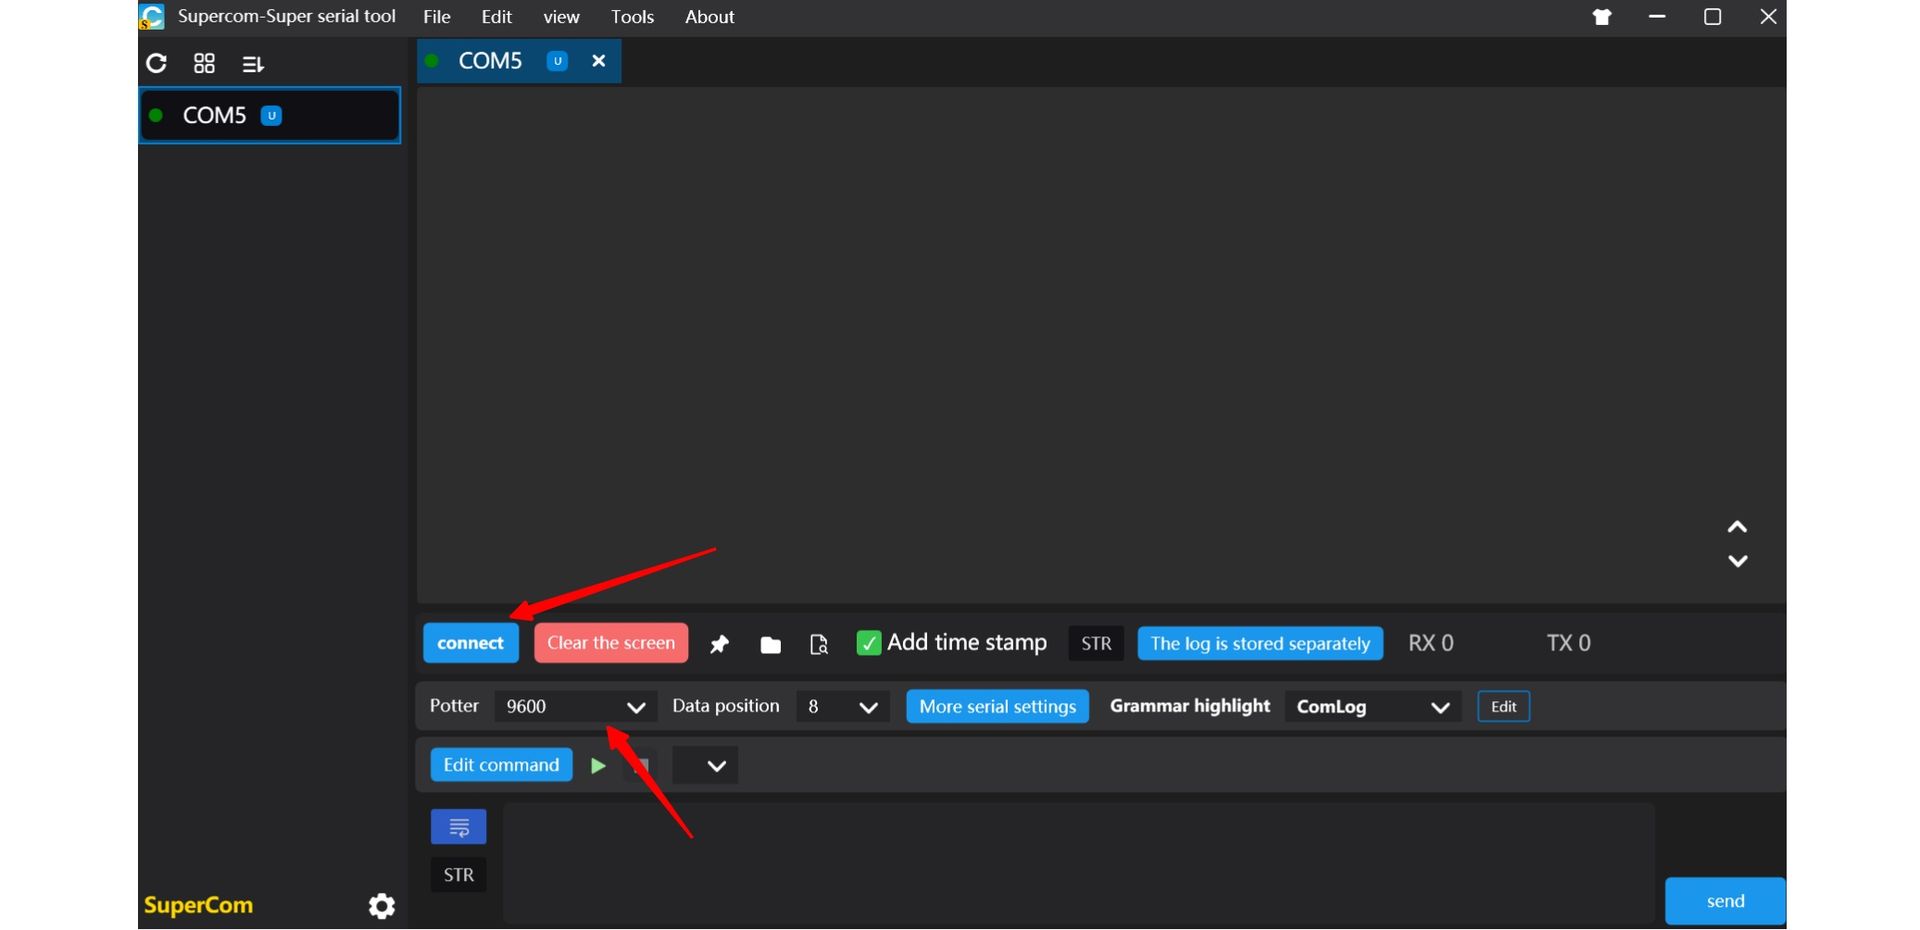
Task: Click the connect button
Action: [x=470, y=643]
